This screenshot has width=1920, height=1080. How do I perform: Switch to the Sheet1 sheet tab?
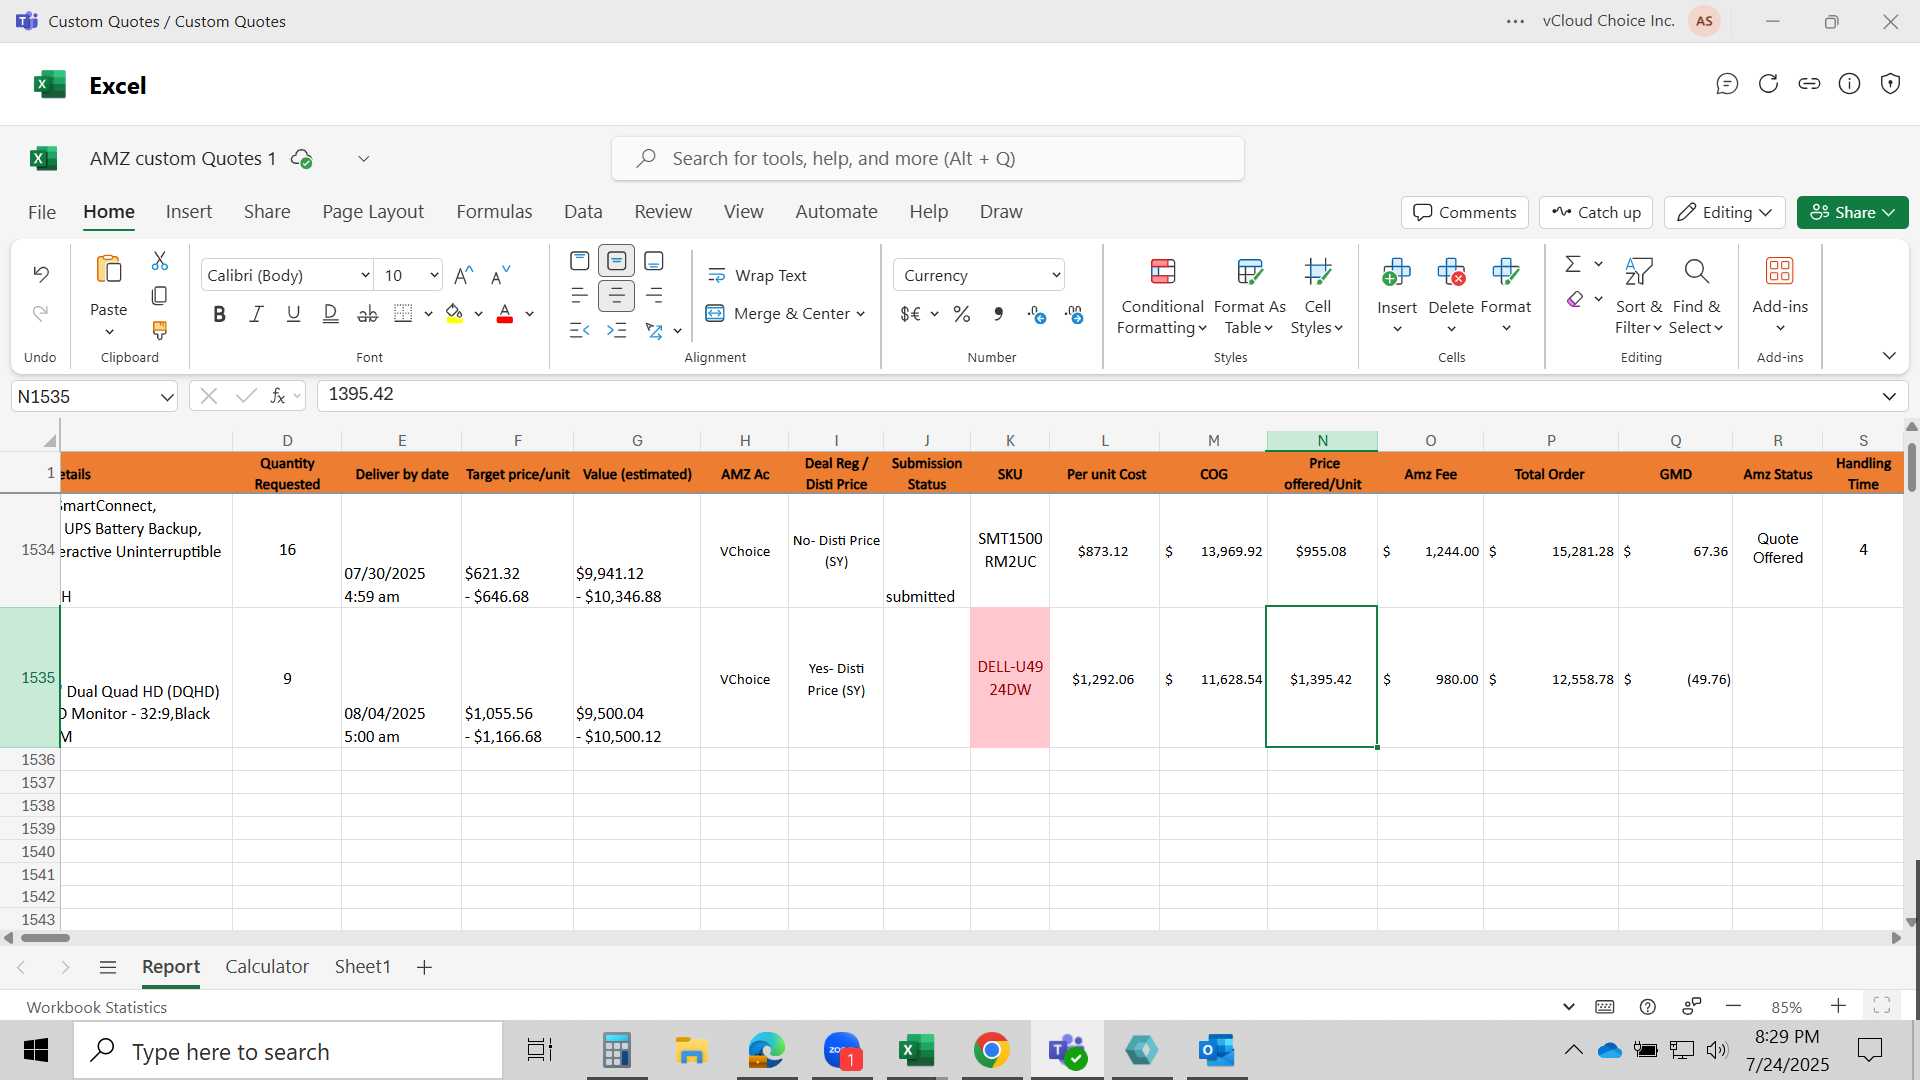362,967
